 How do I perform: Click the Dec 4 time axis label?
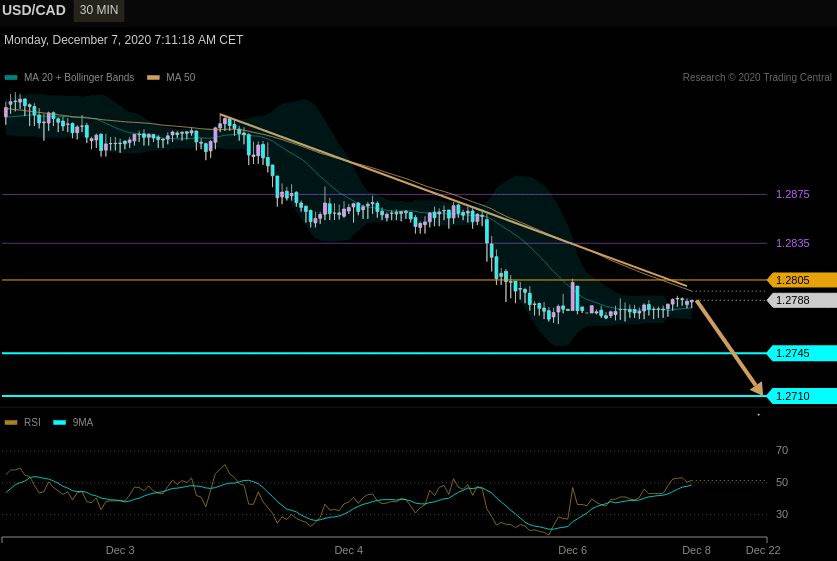pyautogui.click(x=349, y=550)
